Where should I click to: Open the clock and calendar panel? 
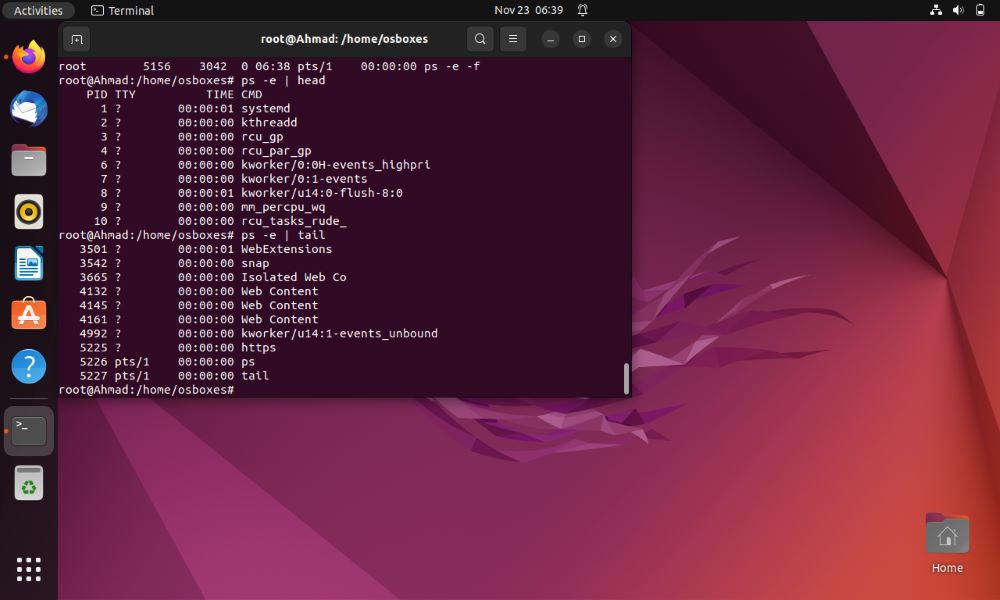(529, 10)
